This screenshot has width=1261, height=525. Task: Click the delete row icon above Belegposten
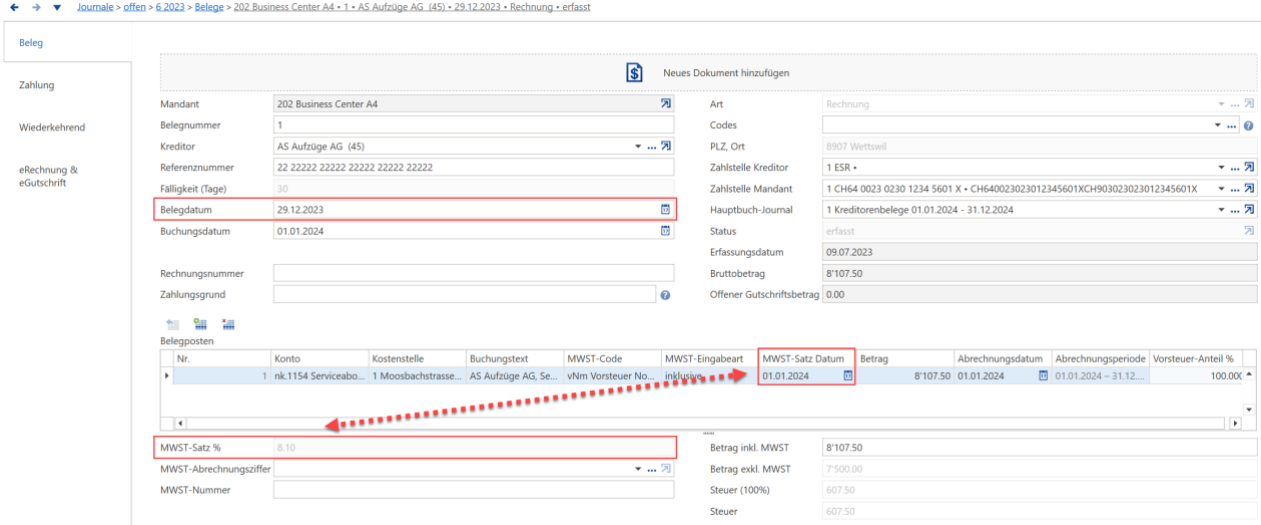tap(228, 324)
